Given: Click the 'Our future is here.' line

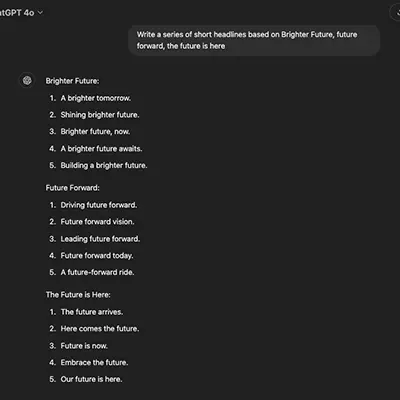Looking at the screenshot, I should coord(91,379).
